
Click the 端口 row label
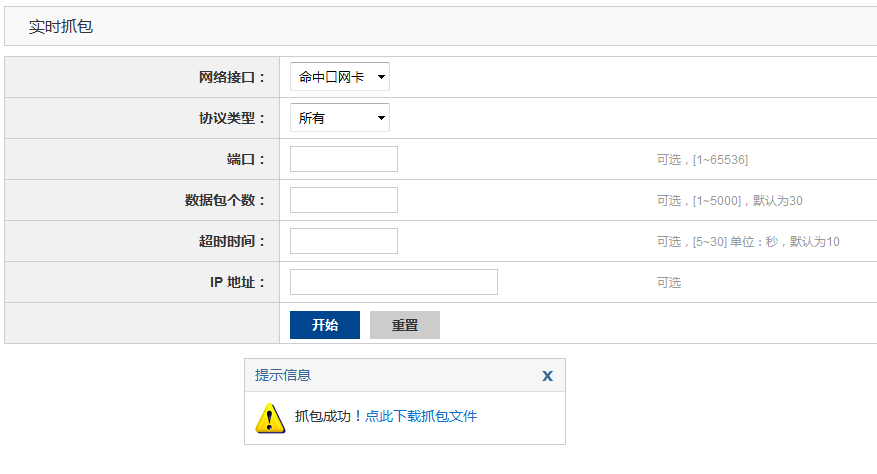pos(246,159)
